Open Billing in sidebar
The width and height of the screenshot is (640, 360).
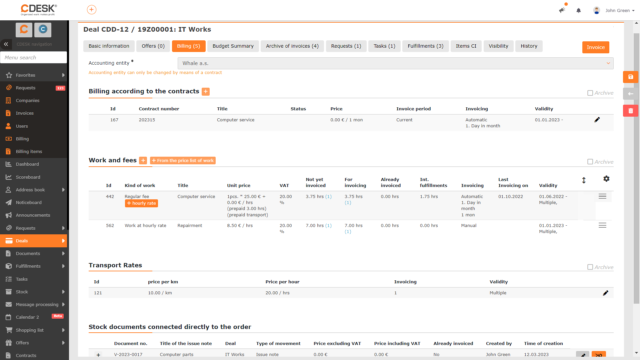(22, 139)
